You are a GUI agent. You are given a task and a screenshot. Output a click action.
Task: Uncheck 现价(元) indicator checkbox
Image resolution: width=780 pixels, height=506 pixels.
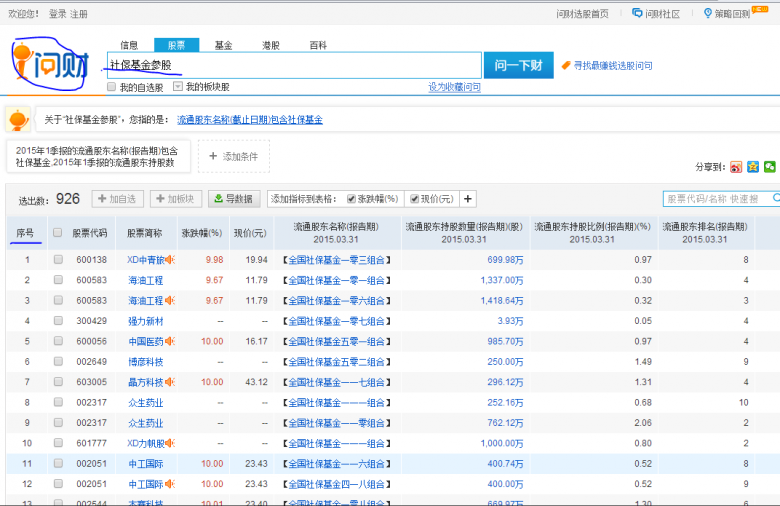tap(414, 199)
